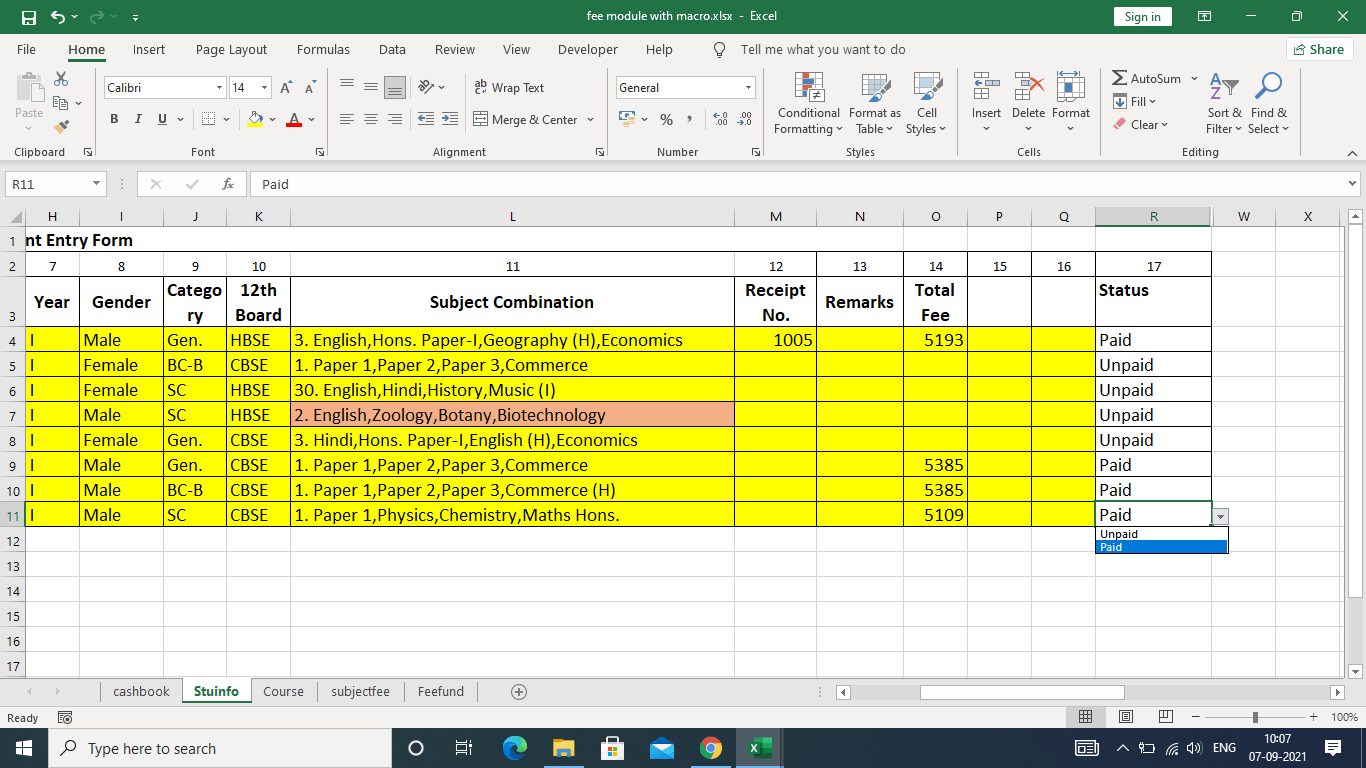1366x768 pixels.
Task: Open Fill Color yellow swatch
Action: tap(256, 119)
